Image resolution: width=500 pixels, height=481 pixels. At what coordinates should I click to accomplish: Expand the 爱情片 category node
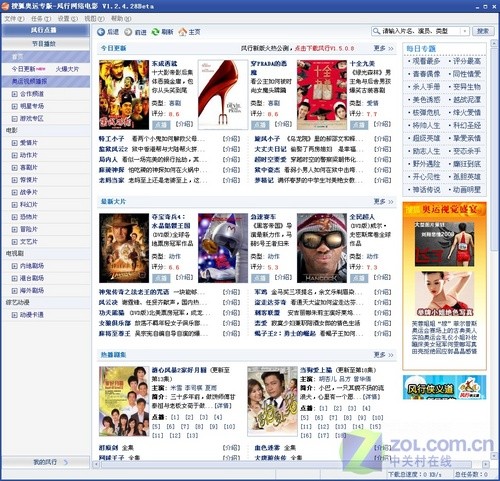[14, 143]
